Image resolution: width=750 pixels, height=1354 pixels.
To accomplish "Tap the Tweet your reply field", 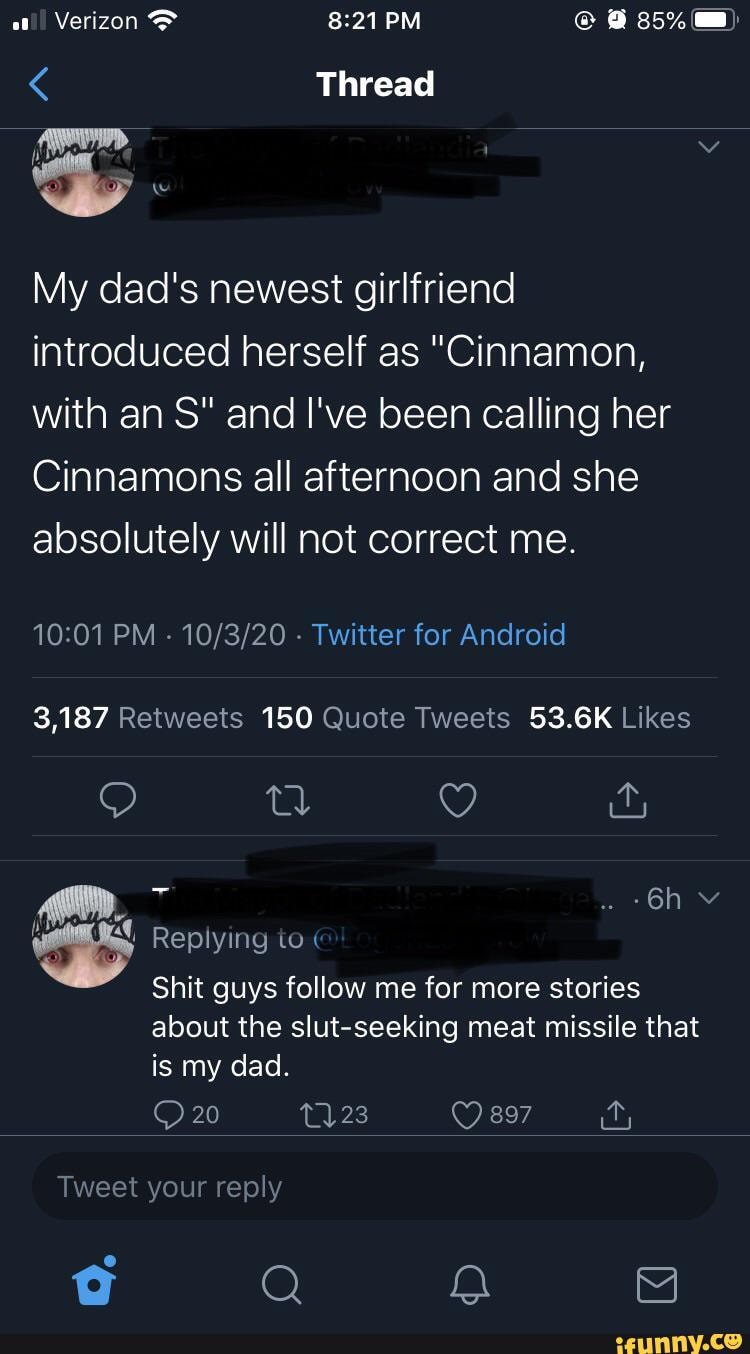I will (374, 1187).
